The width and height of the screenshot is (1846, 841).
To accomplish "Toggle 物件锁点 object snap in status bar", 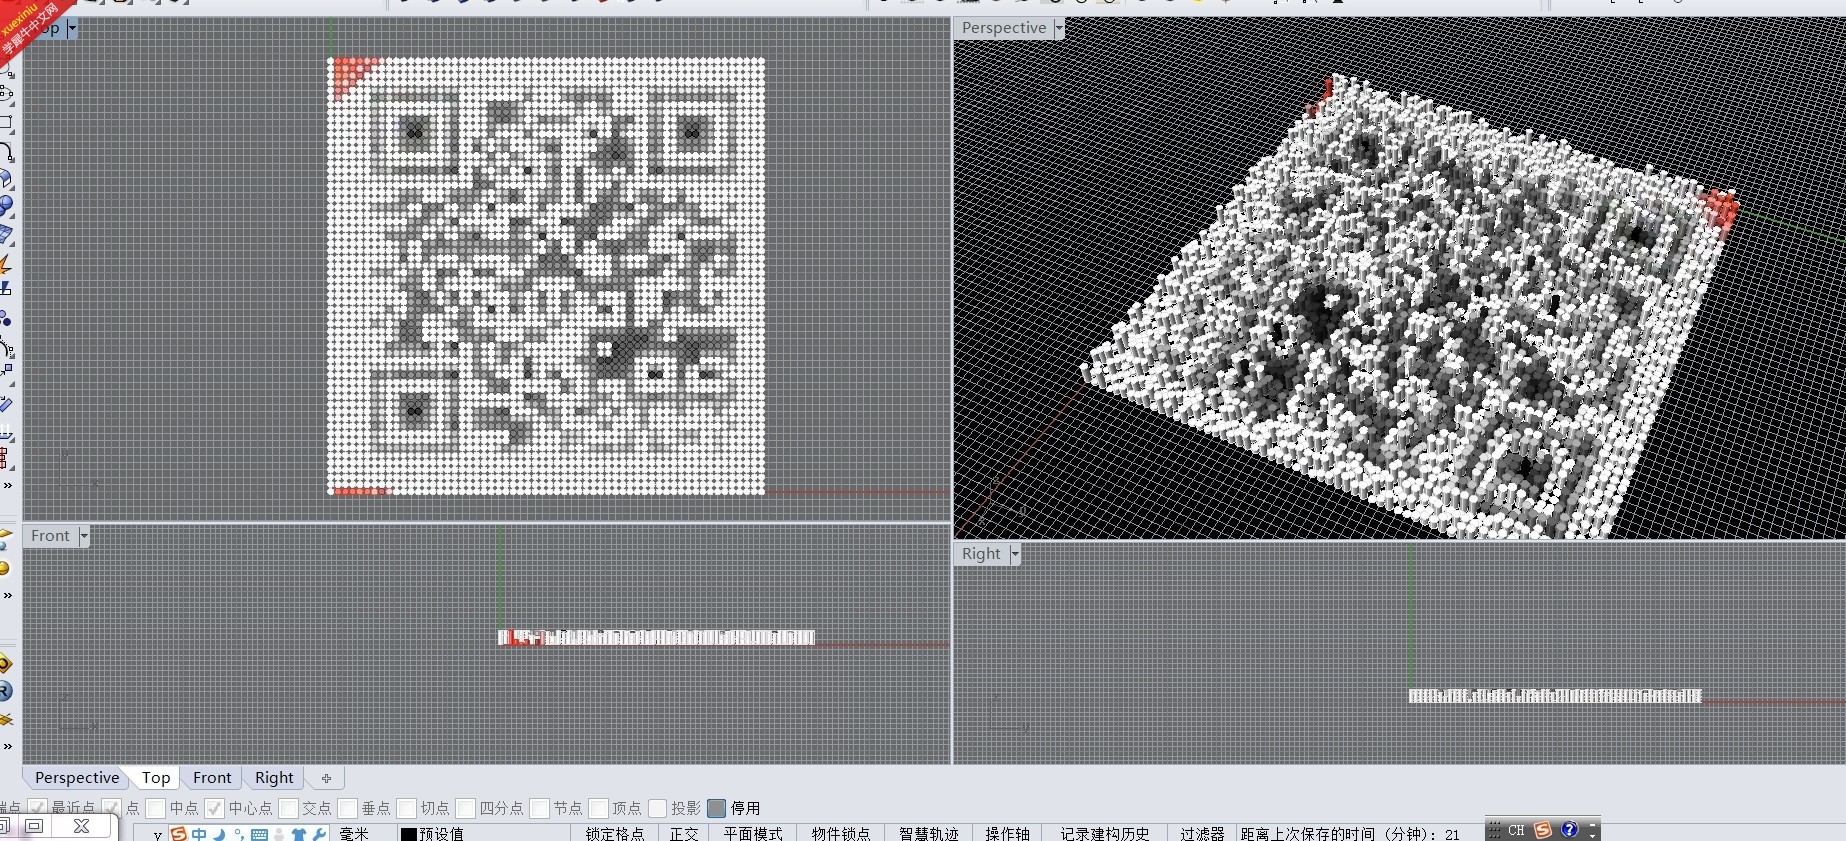I will (x=841, y=834).
